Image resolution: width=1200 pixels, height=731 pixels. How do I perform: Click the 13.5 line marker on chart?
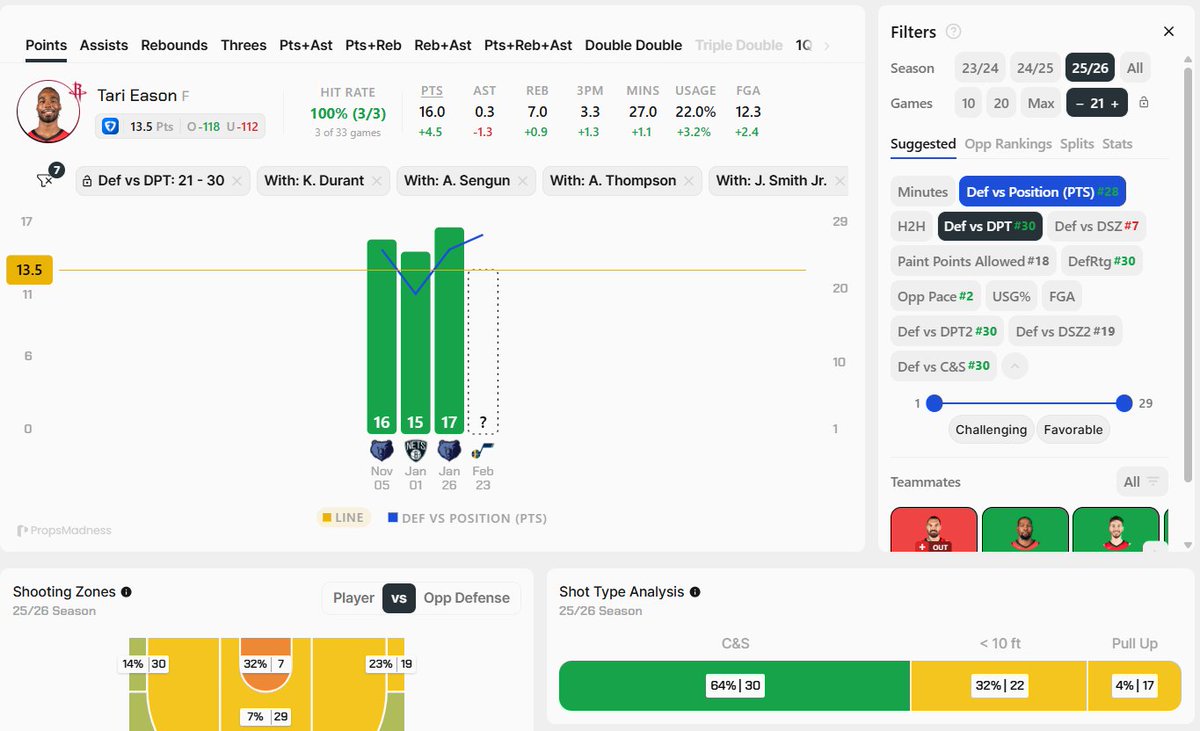click(29, 270)
